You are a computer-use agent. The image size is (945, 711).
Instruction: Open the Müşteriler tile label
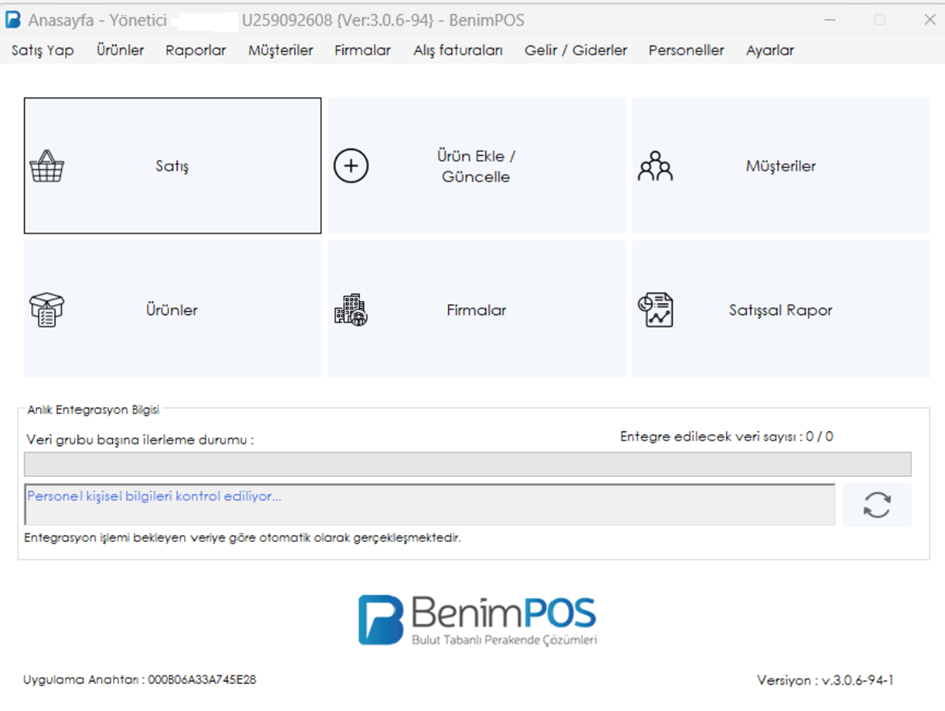(781, 166)
